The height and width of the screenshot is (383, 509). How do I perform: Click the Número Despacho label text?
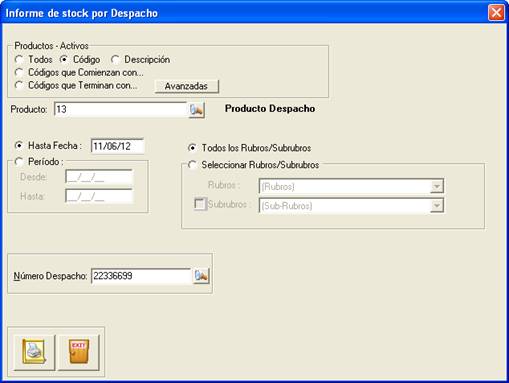[x=50, y=276]
